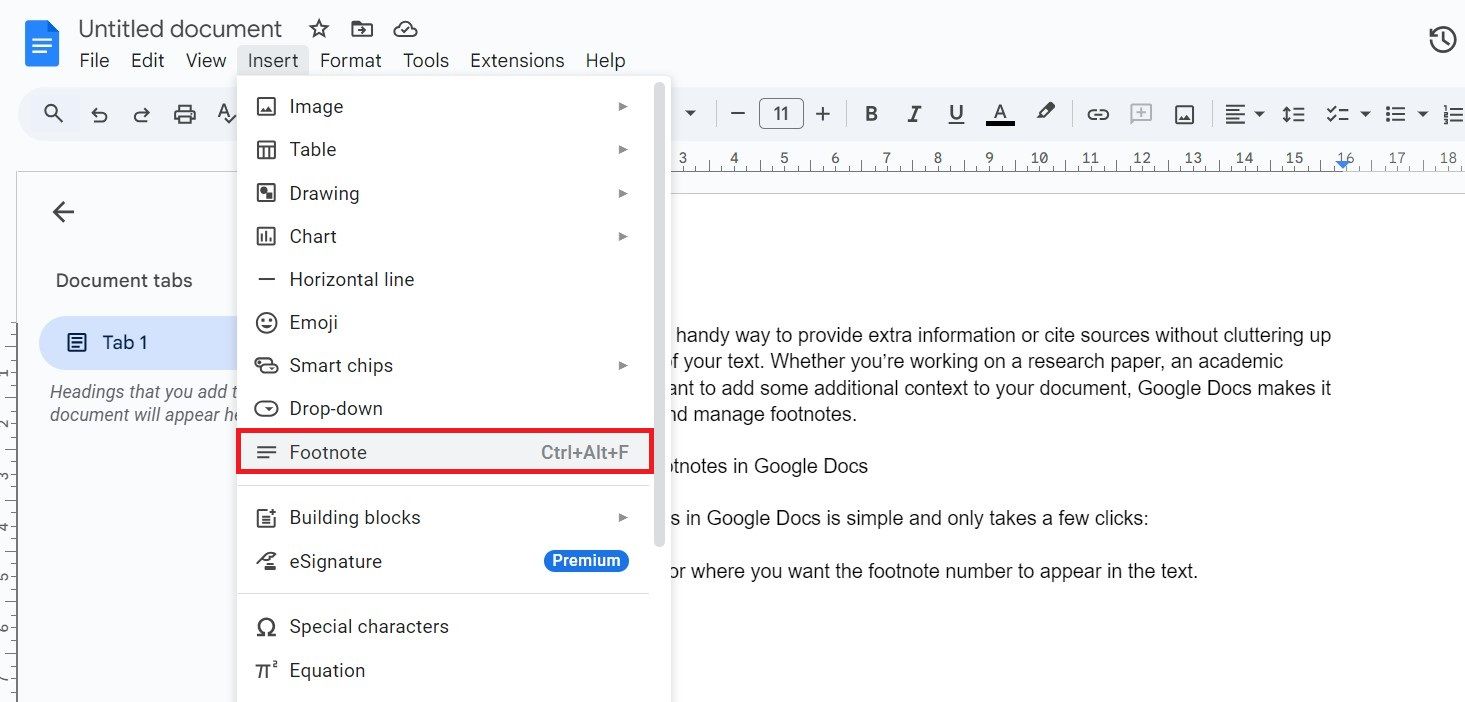Toggle underline formatting
1465x702 pixels.
tap(955, 113)
